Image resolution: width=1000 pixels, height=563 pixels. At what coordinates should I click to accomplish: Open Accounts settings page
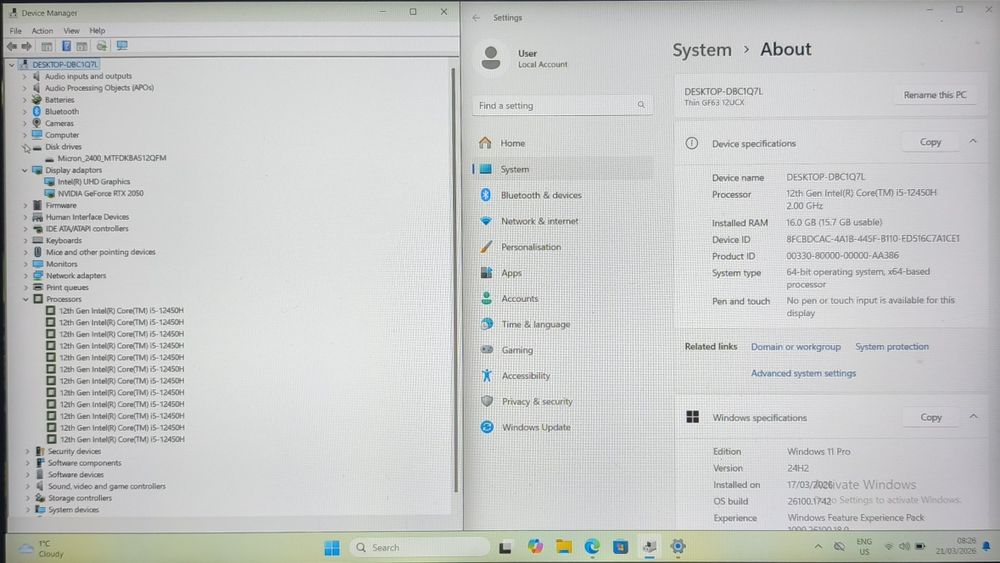click(562, 298)
